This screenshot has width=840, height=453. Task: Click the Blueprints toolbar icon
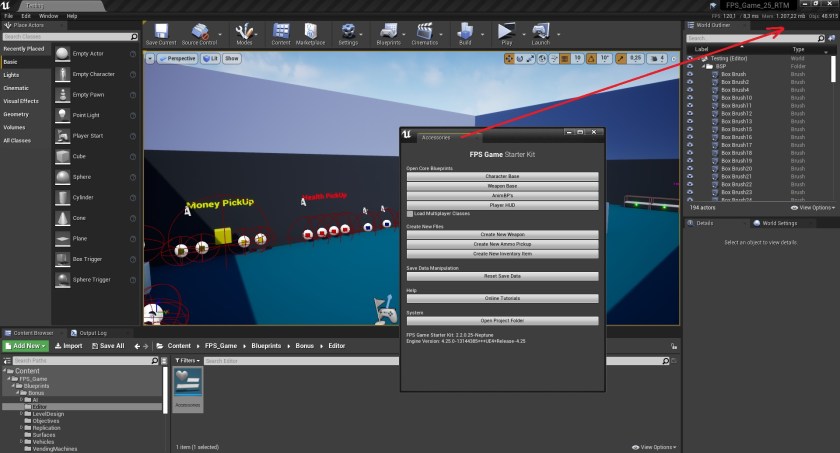(388, 34)
